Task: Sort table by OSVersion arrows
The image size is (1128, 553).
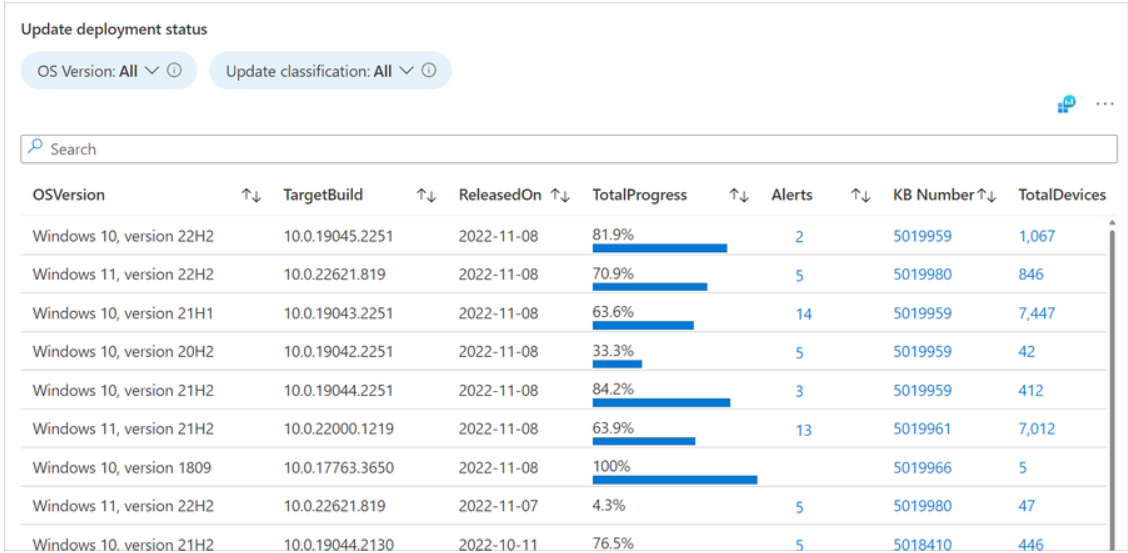Action: point(251,196)
